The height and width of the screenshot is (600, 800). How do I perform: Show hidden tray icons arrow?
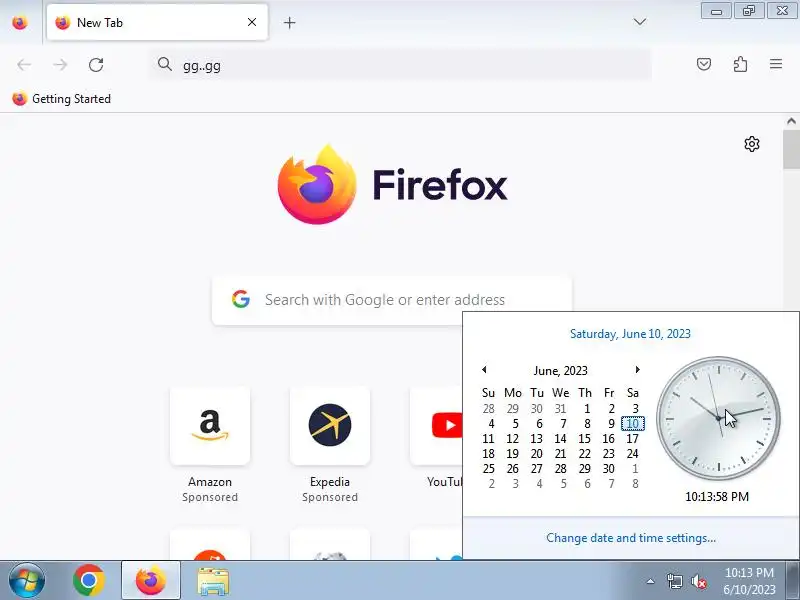[651, 581]
